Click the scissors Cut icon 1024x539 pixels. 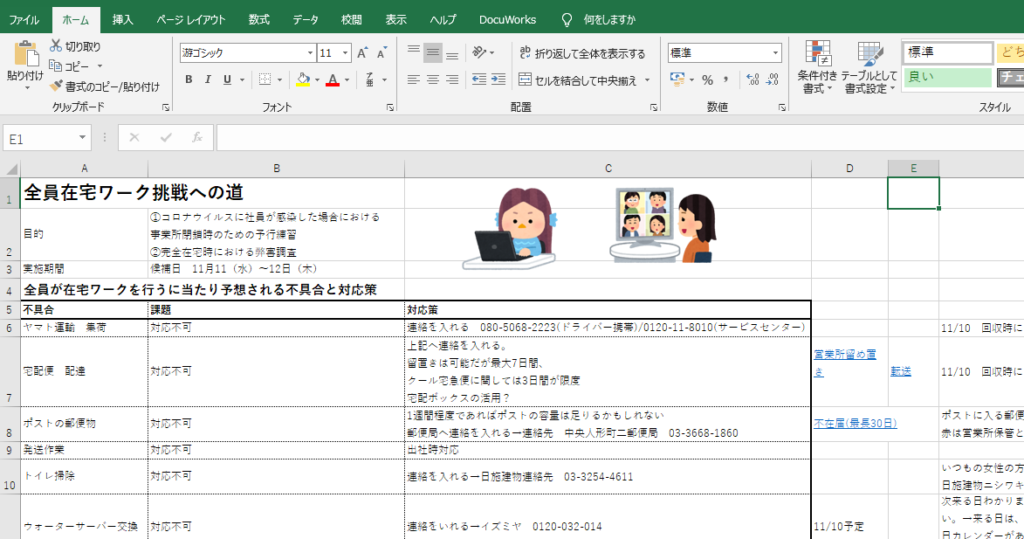[x=56, y=46]
